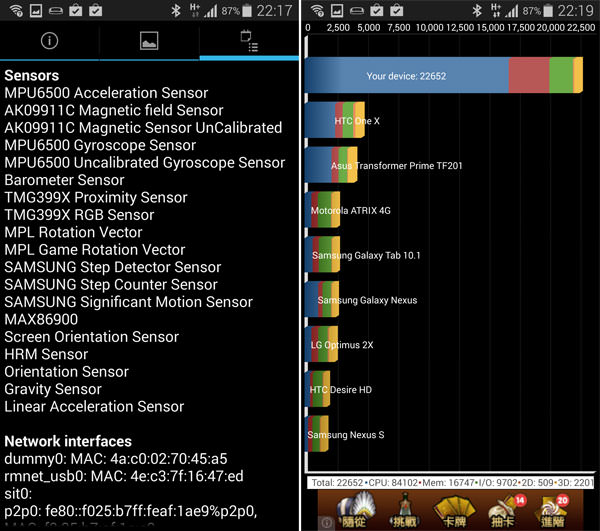
Task: Switch to the image/graph tab
Action: (149, 42)
